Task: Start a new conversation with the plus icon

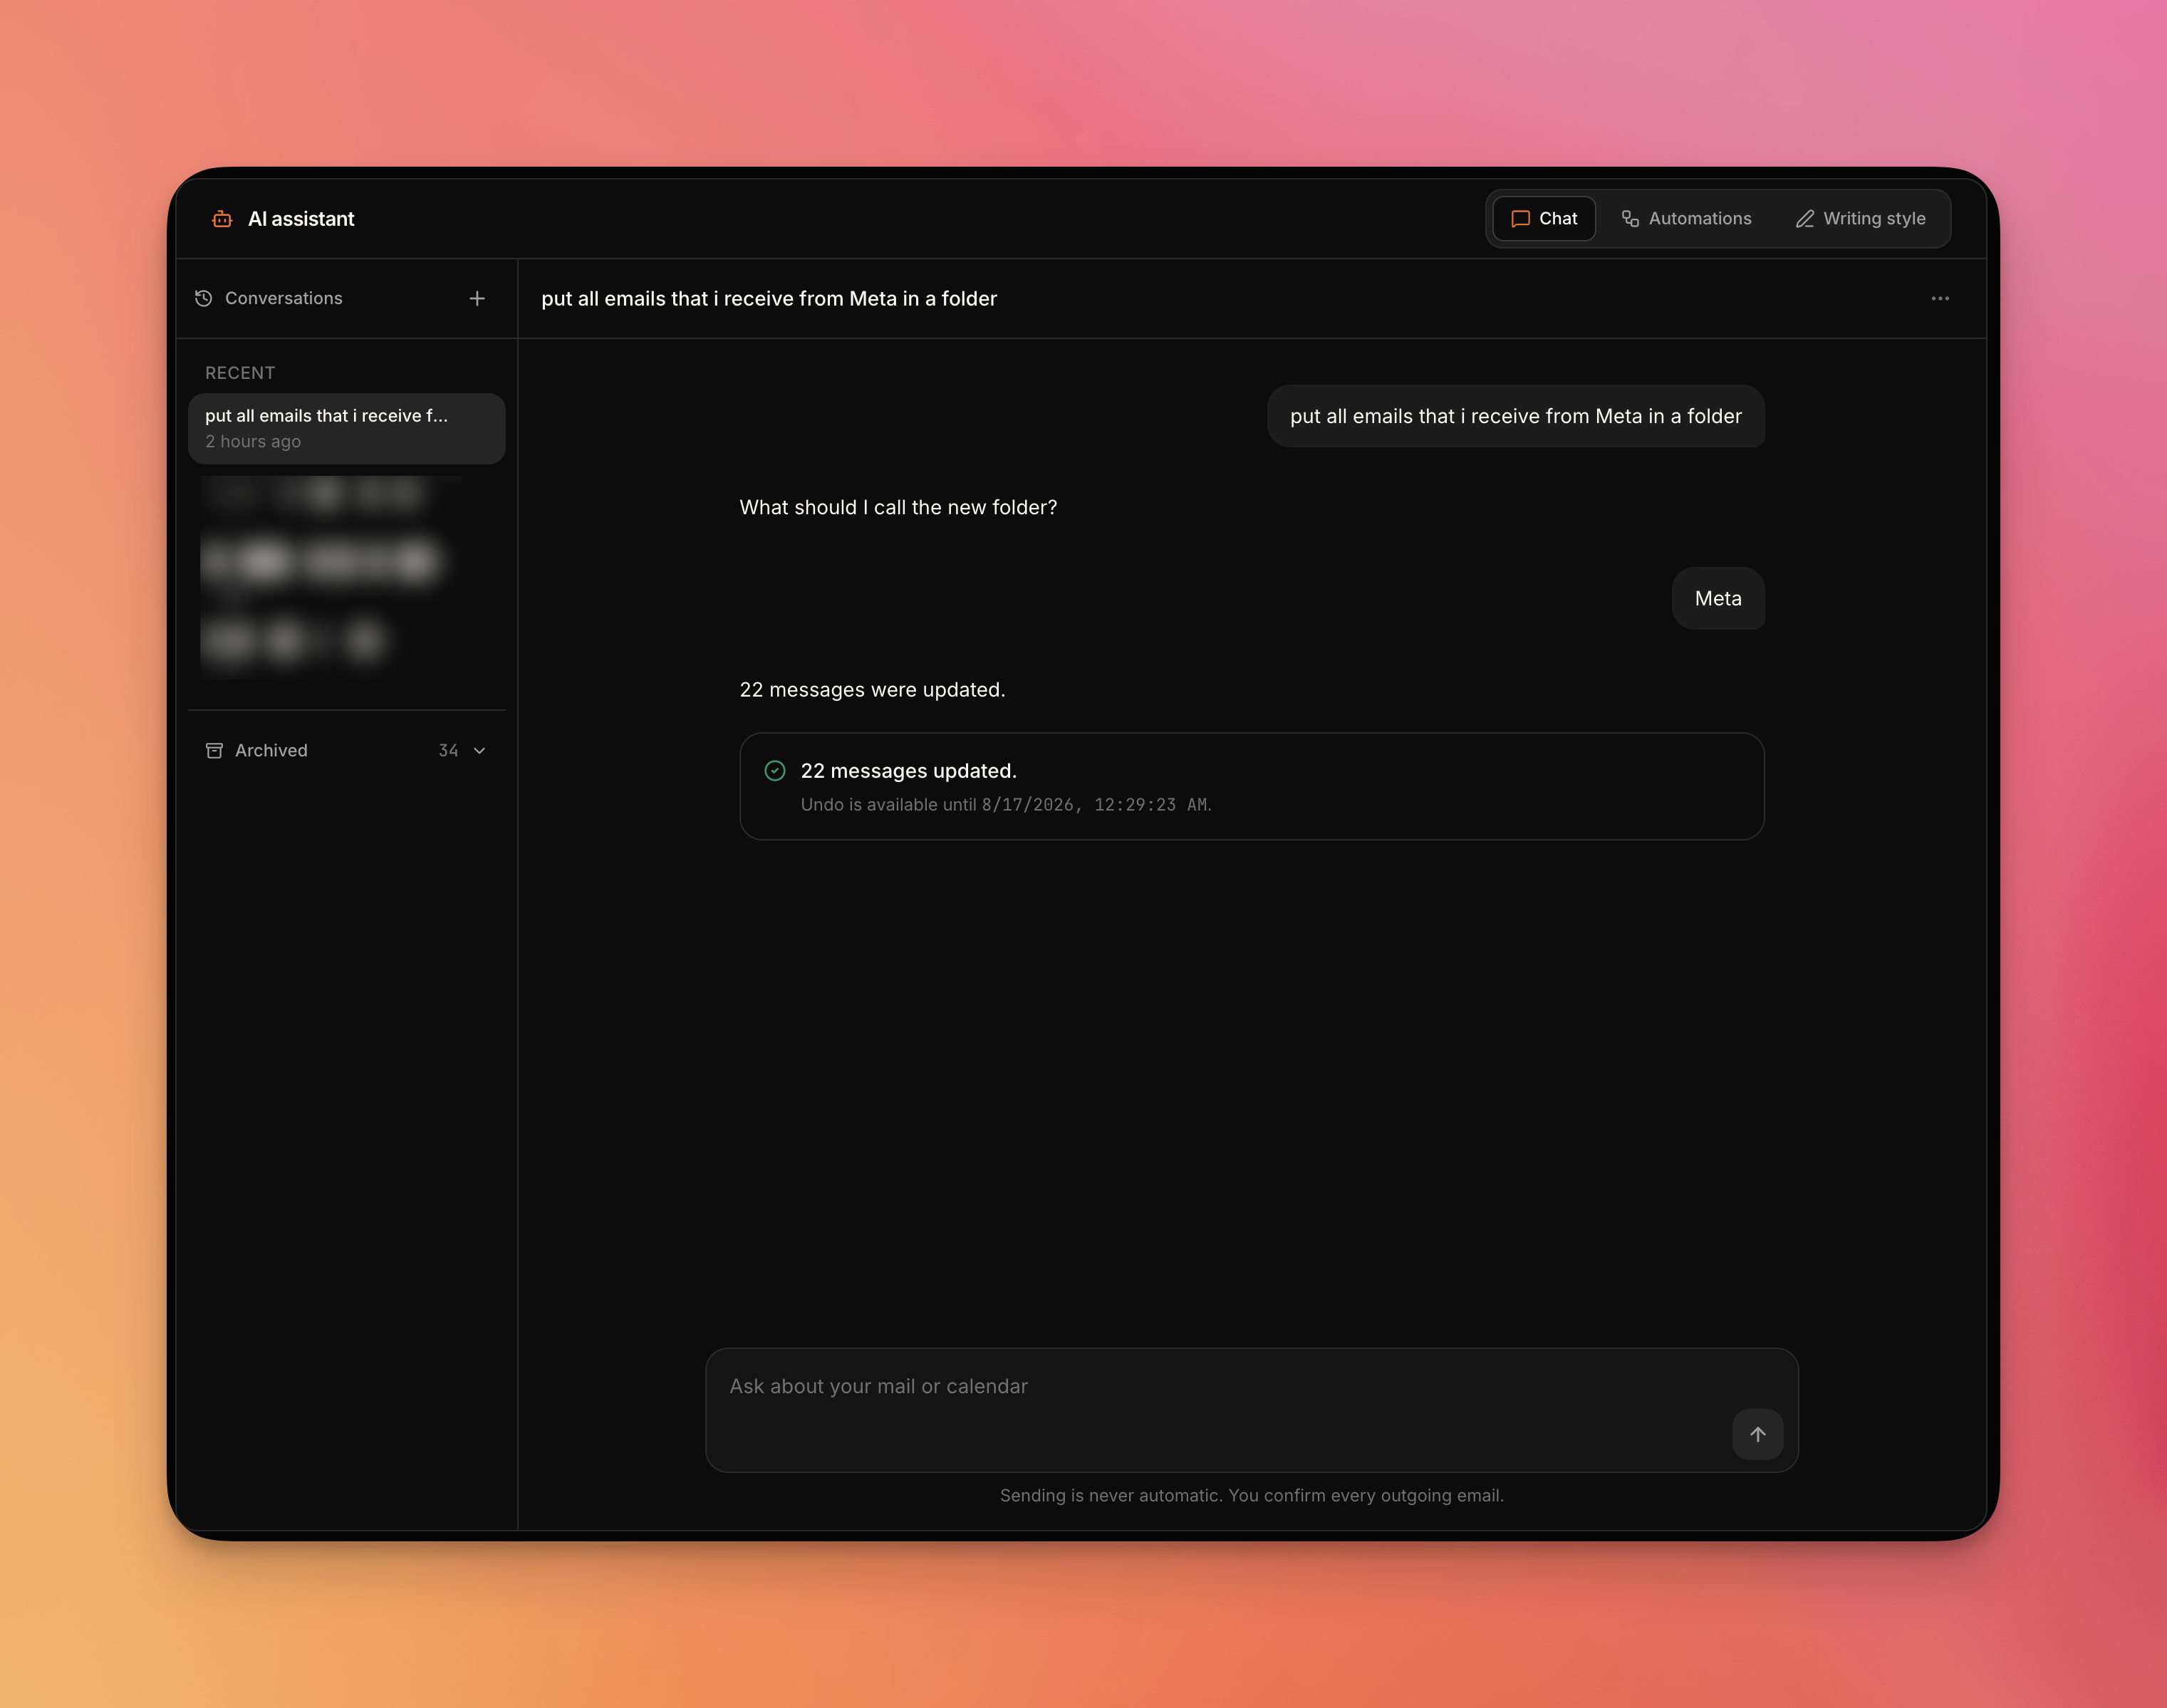Action: click(x=477, y=298)
